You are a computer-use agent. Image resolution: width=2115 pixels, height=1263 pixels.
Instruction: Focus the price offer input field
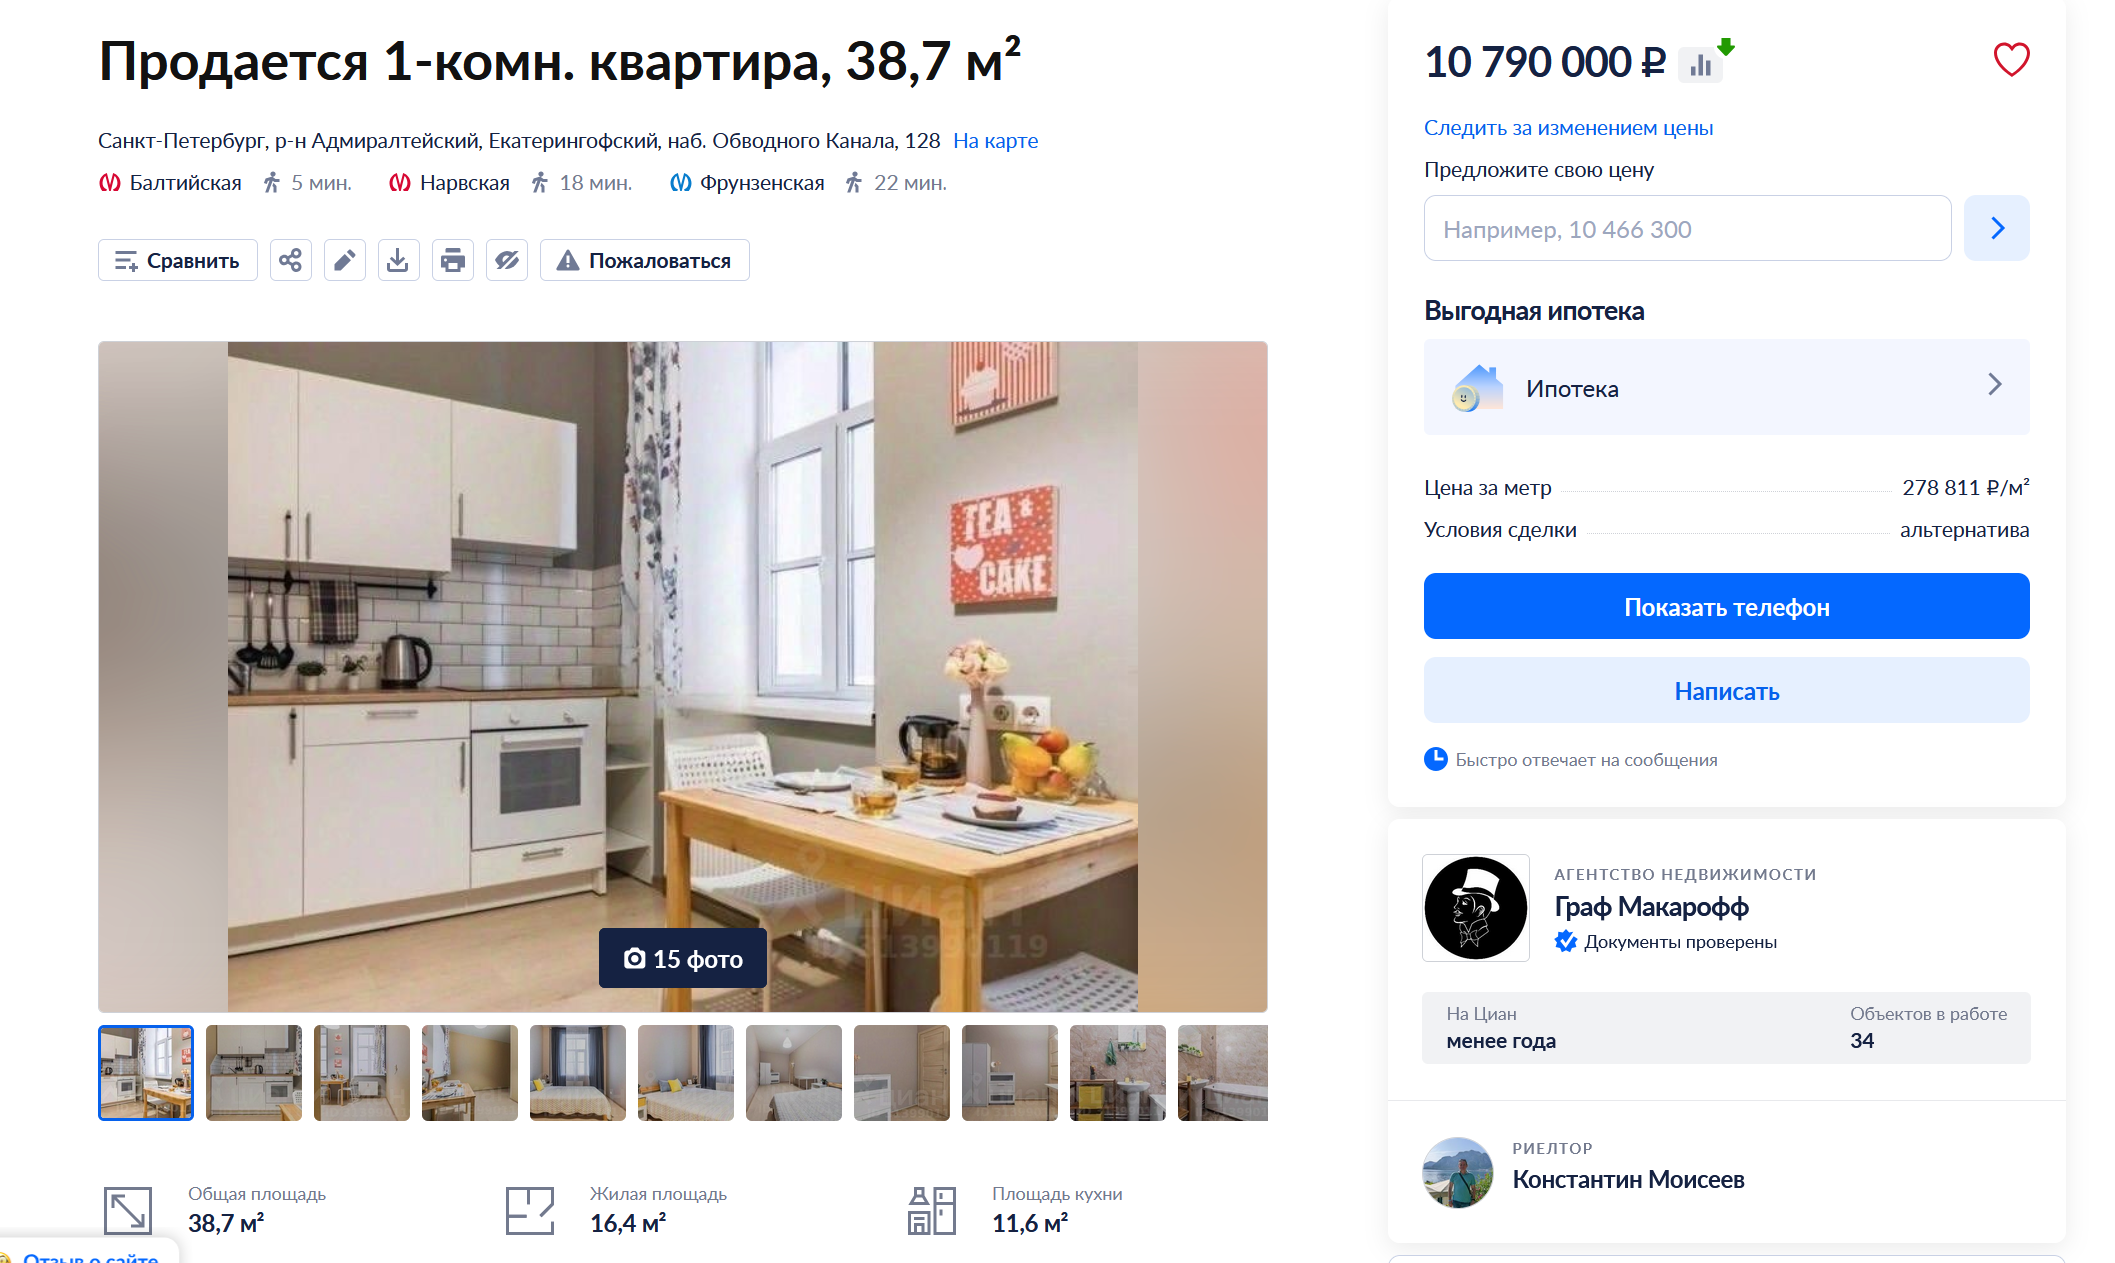1687,228
